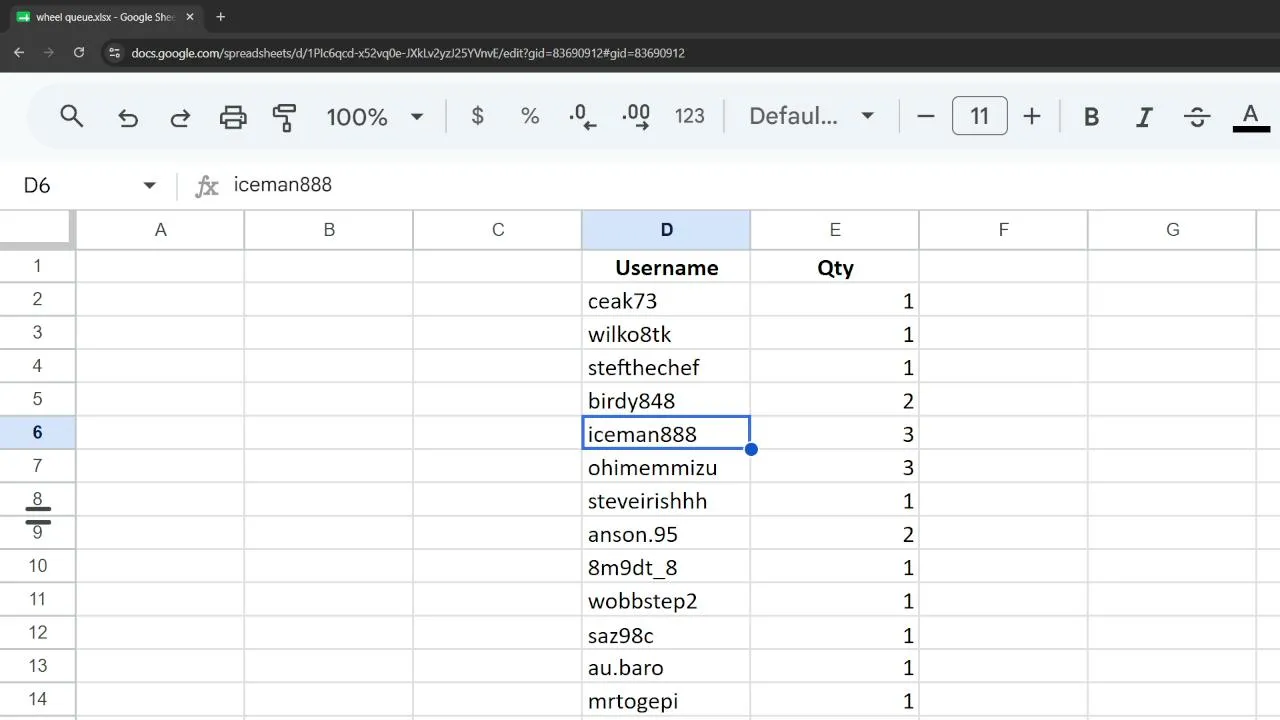Select row 6 header

(38, 433)
